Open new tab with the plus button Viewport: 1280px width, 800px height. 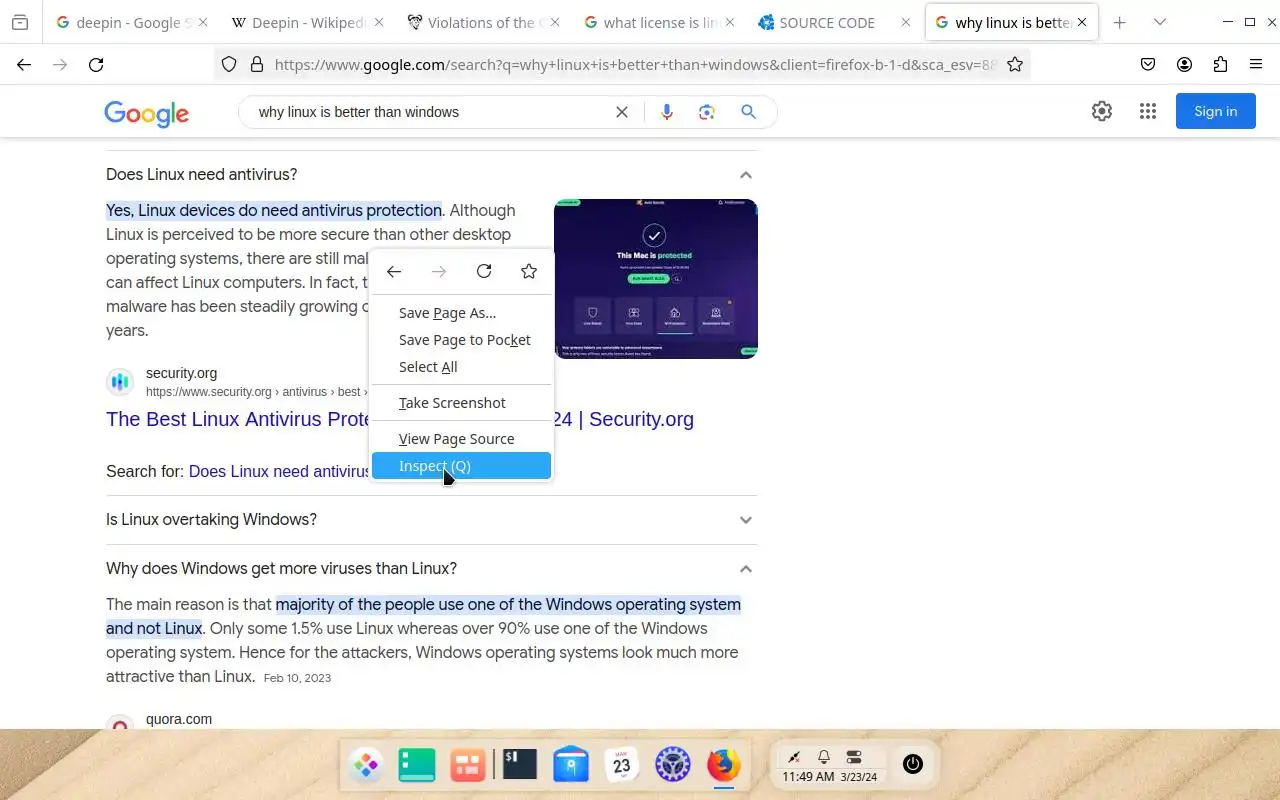(x=1120, y=22)
